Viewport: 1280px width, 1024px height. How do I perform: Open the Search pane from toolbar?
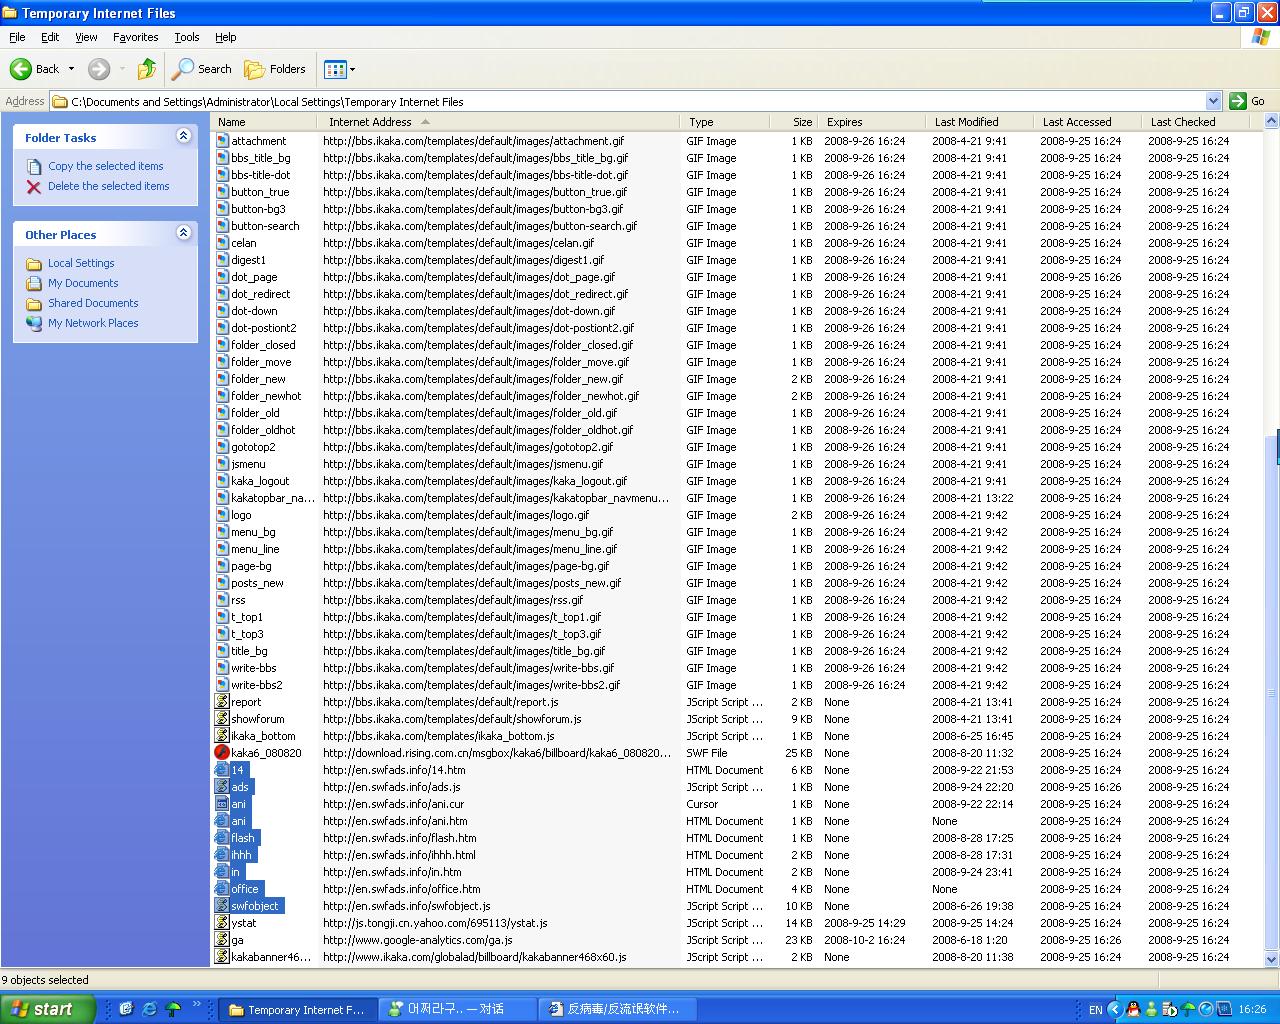point(202,69)
